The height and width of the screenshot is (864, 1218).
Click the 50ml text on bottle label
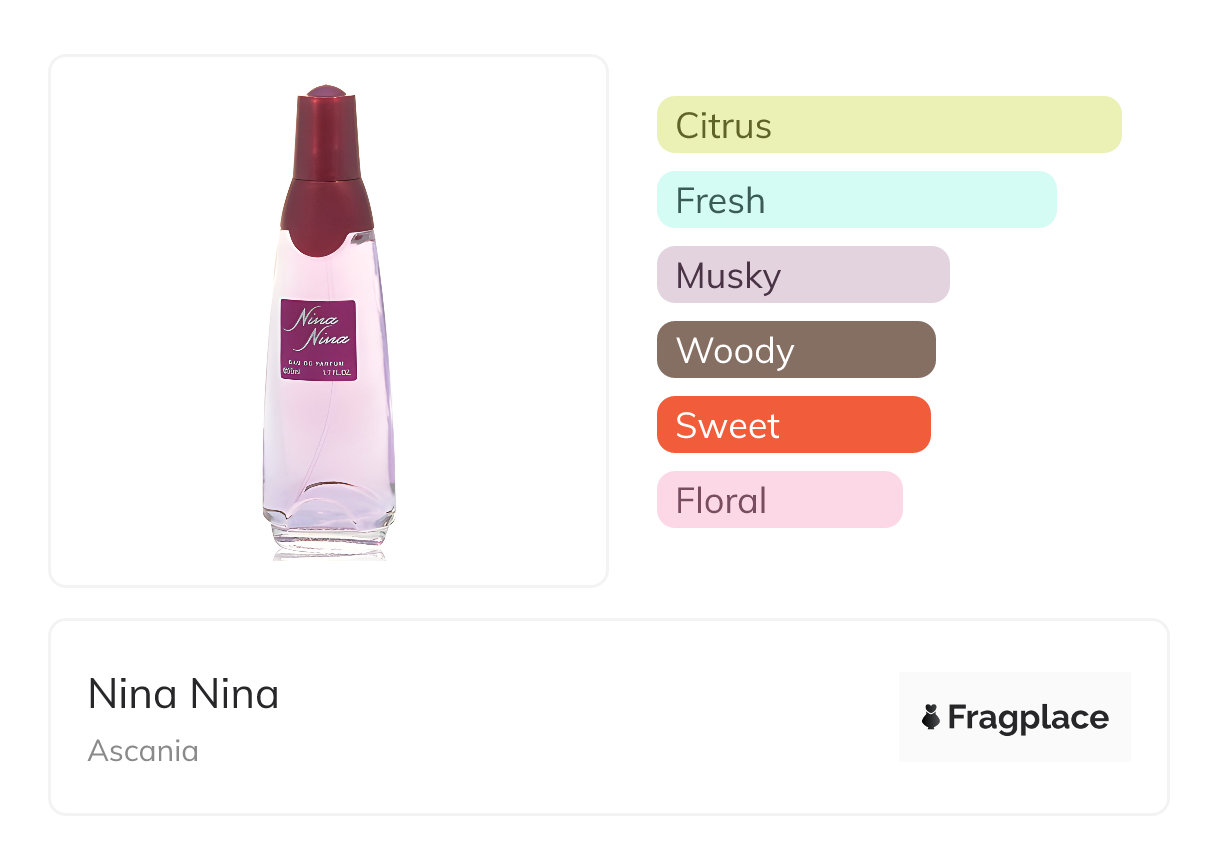pyautogui.click(x=293, y=372)
